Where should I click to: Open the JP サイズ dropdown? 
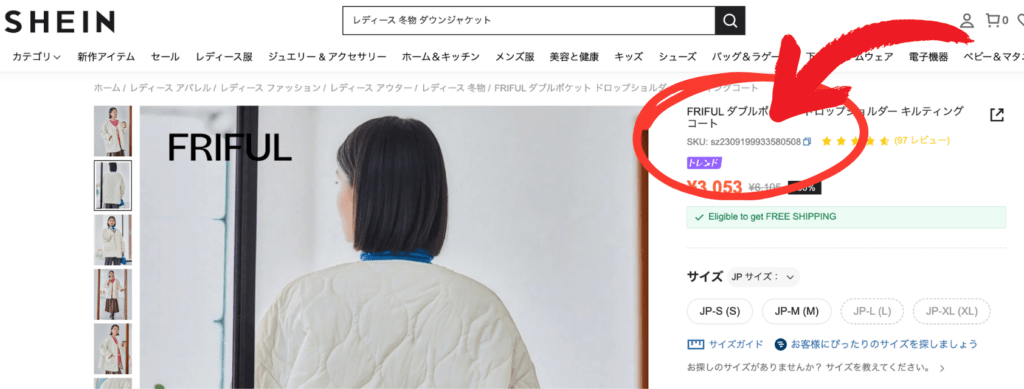(x=763, y=277)
